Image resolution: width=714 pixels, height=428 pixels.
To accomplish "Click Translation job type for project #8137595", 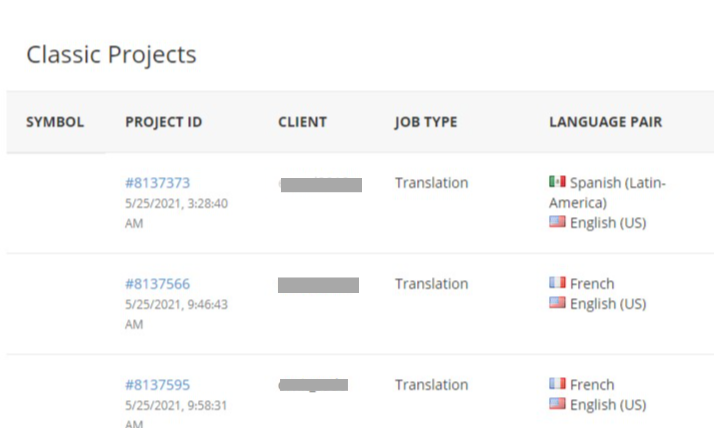I will [431, 385].
